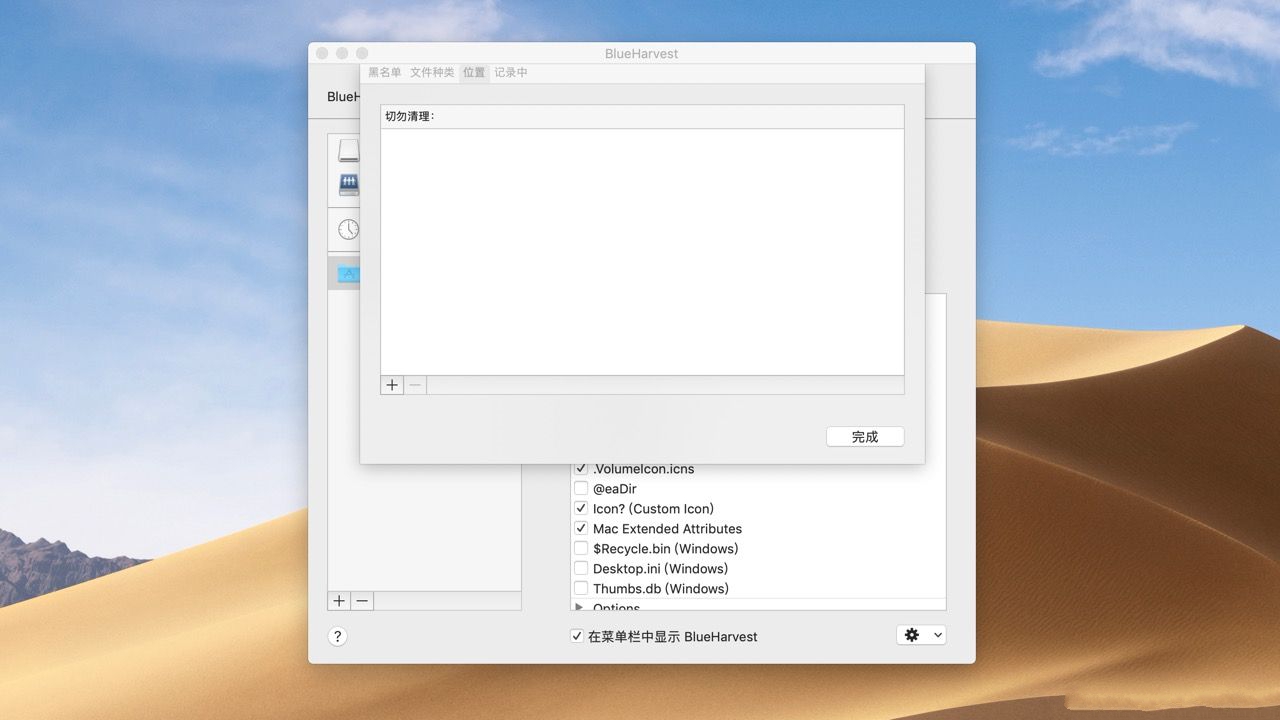Screen dimensions: 1280x720
Task: Click the 完成 button
Action: point(865,437)
